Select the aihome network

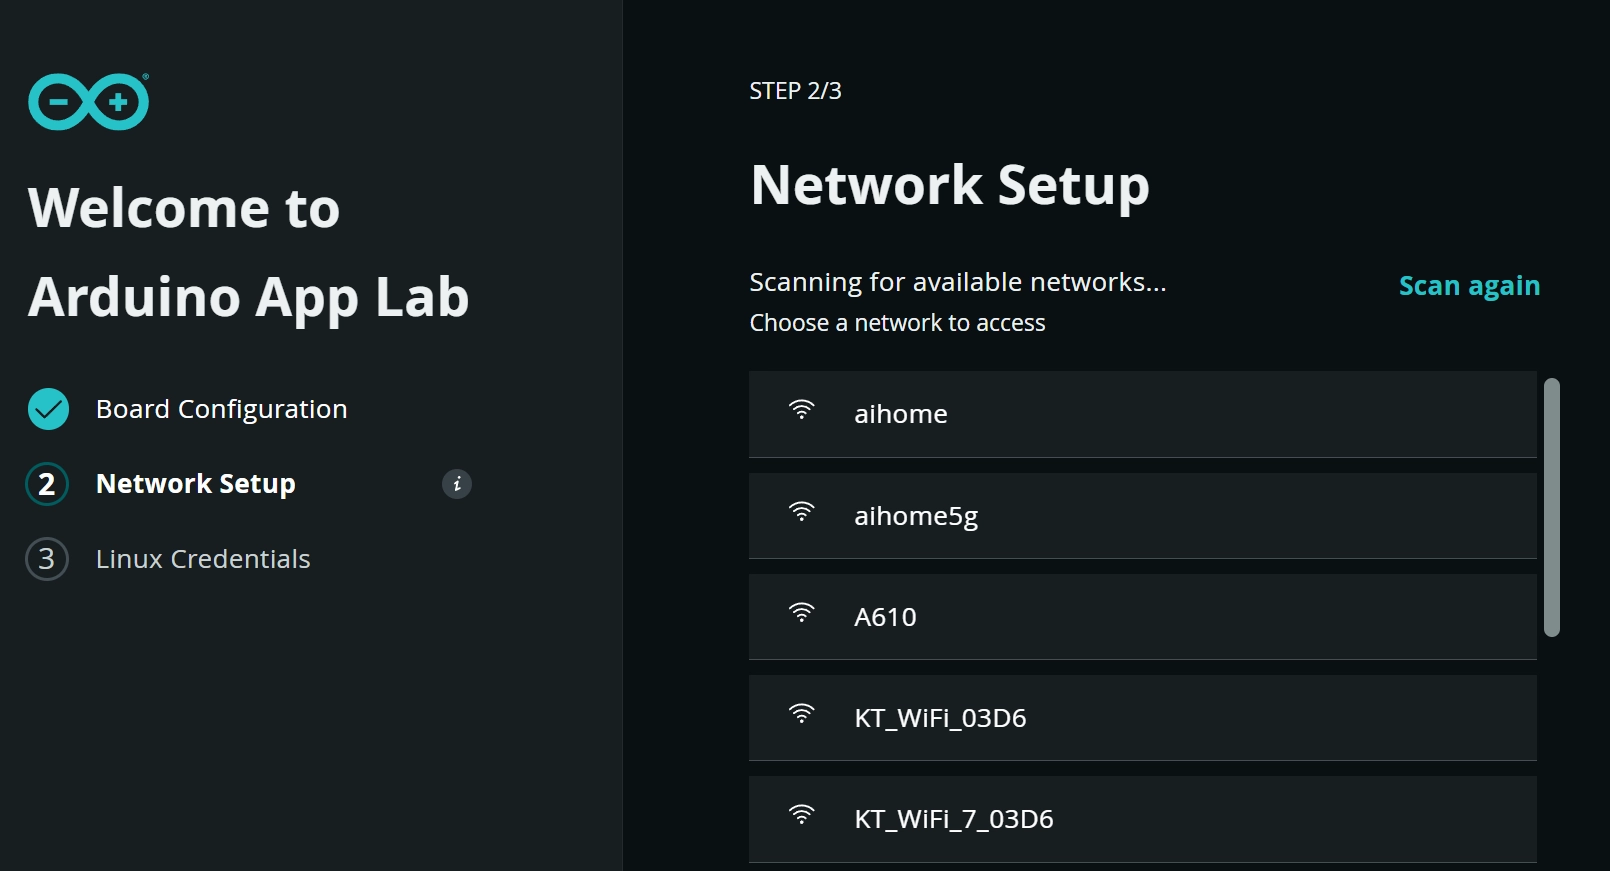[1142, 414]
